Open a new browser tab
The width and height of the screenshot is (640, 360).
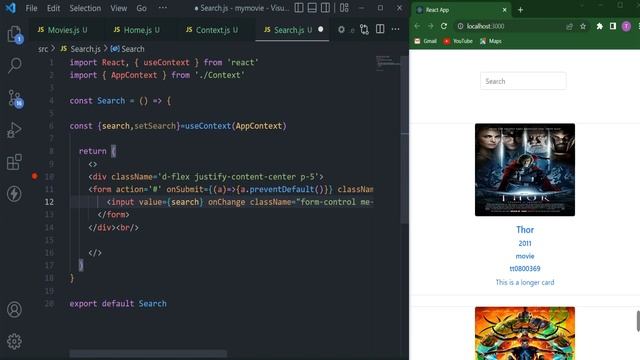click(520, 10)
